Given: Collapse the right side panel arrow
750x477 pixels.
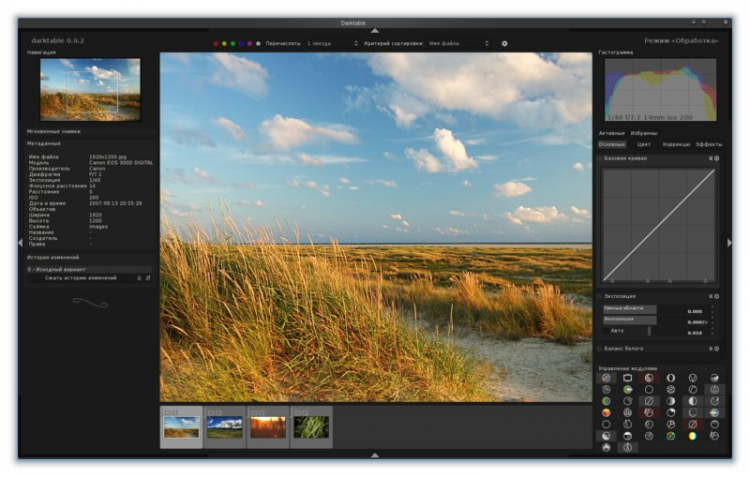Looking at the screenshot, I should coord(729,242).
